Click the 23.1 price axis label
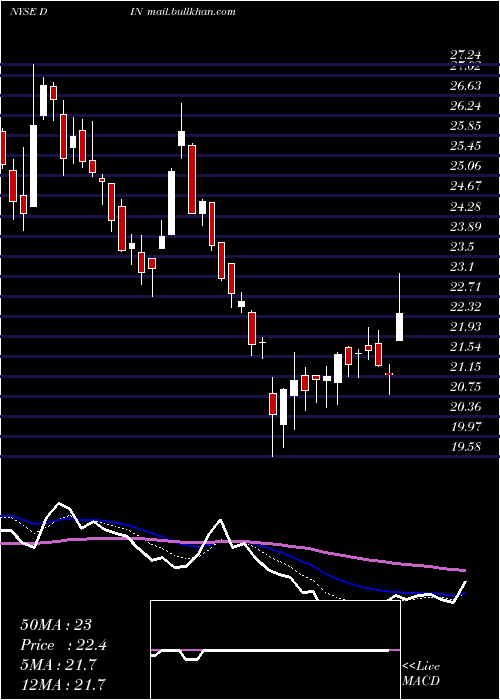 [x=462, y=267]
